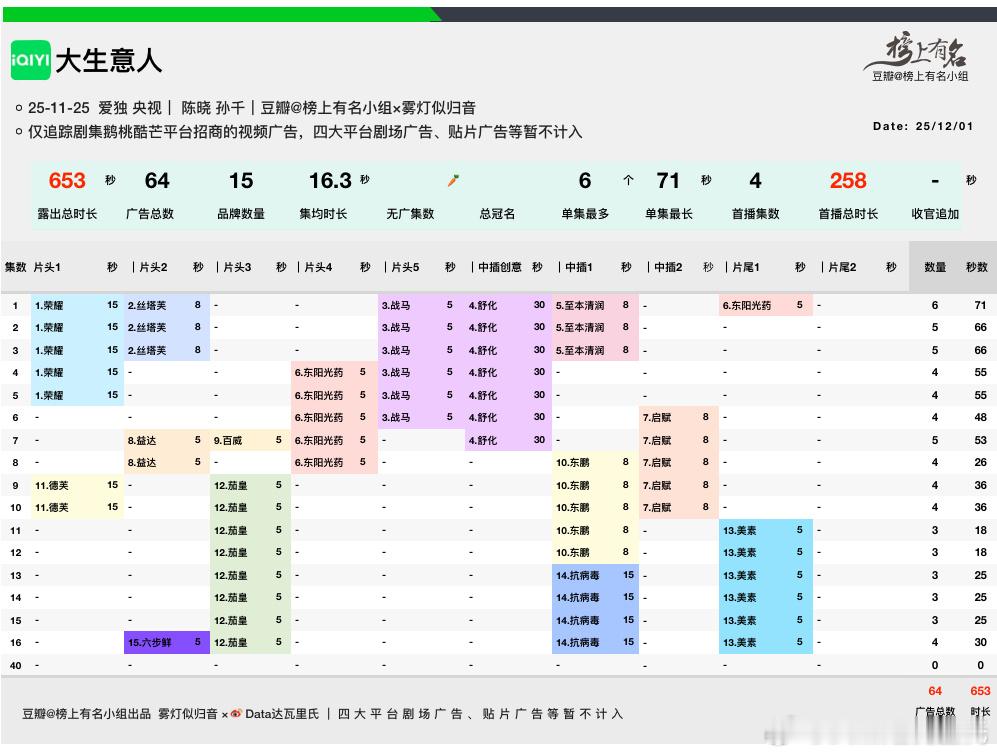The height and width of the screenshot is (755, 997).
Task: Click the red 653 total exposure value
Action: 67,181
